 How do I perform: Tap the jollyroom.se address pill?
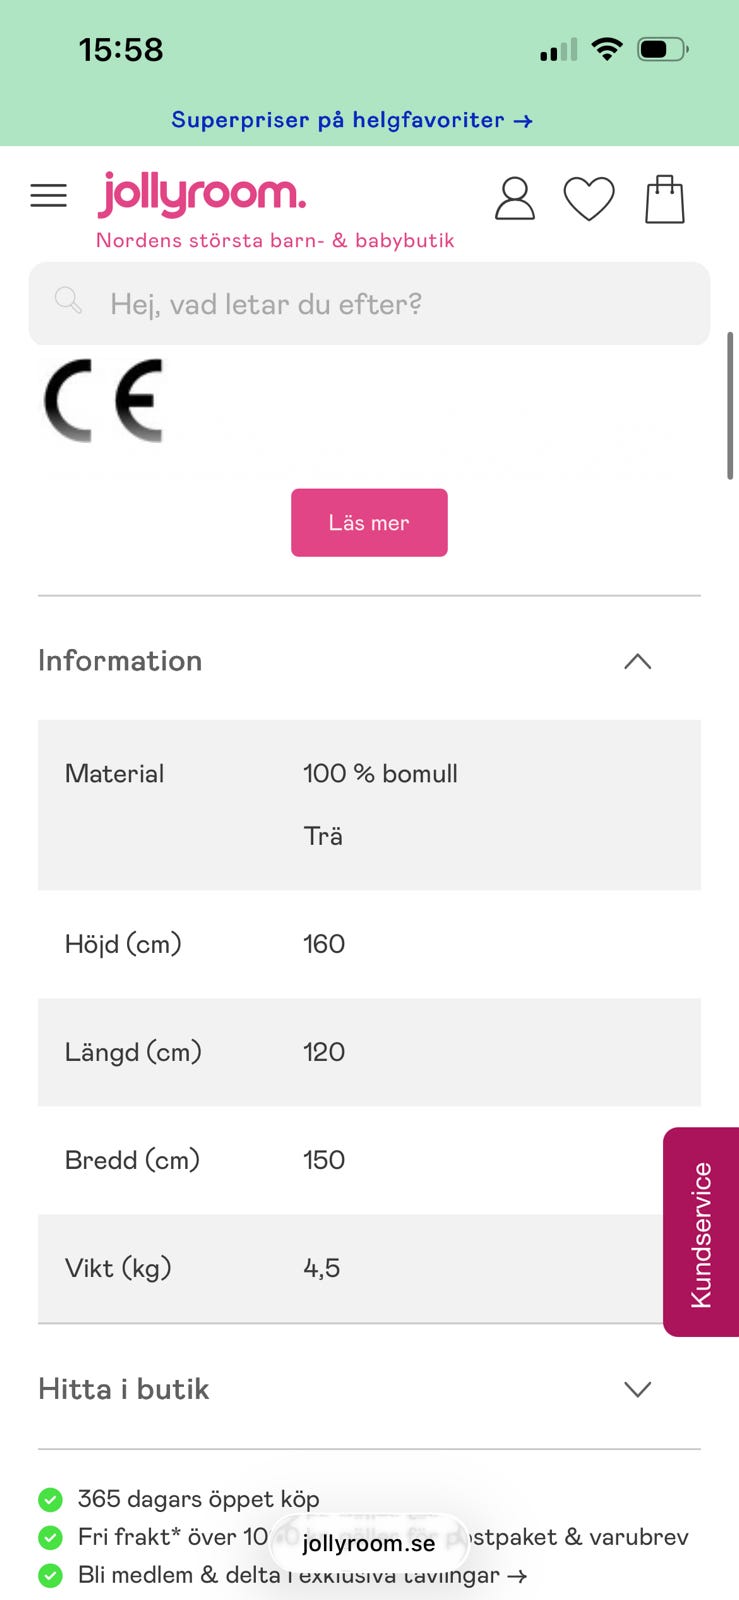tap(369, 1543)
